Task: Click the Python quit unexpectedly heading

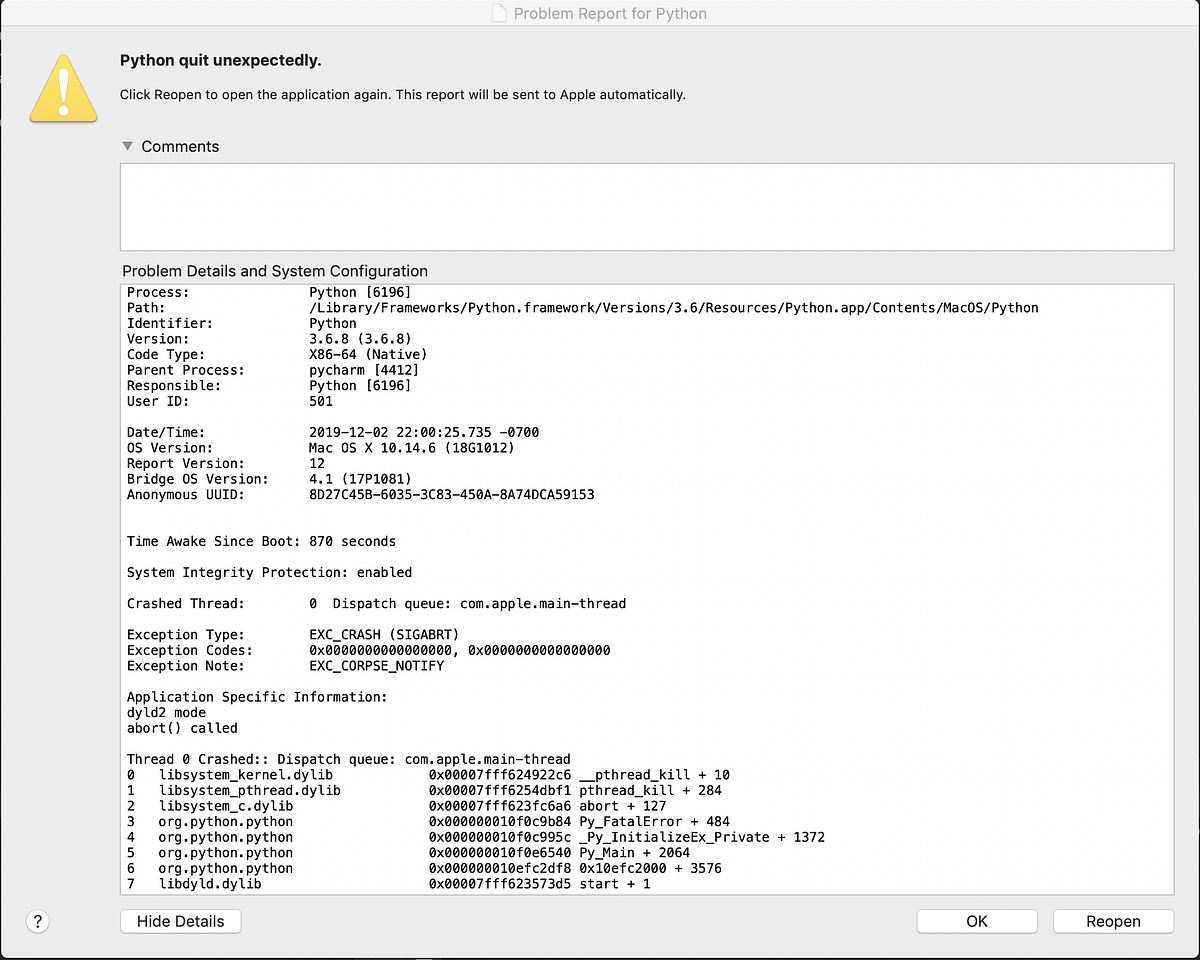Action: 220,60
